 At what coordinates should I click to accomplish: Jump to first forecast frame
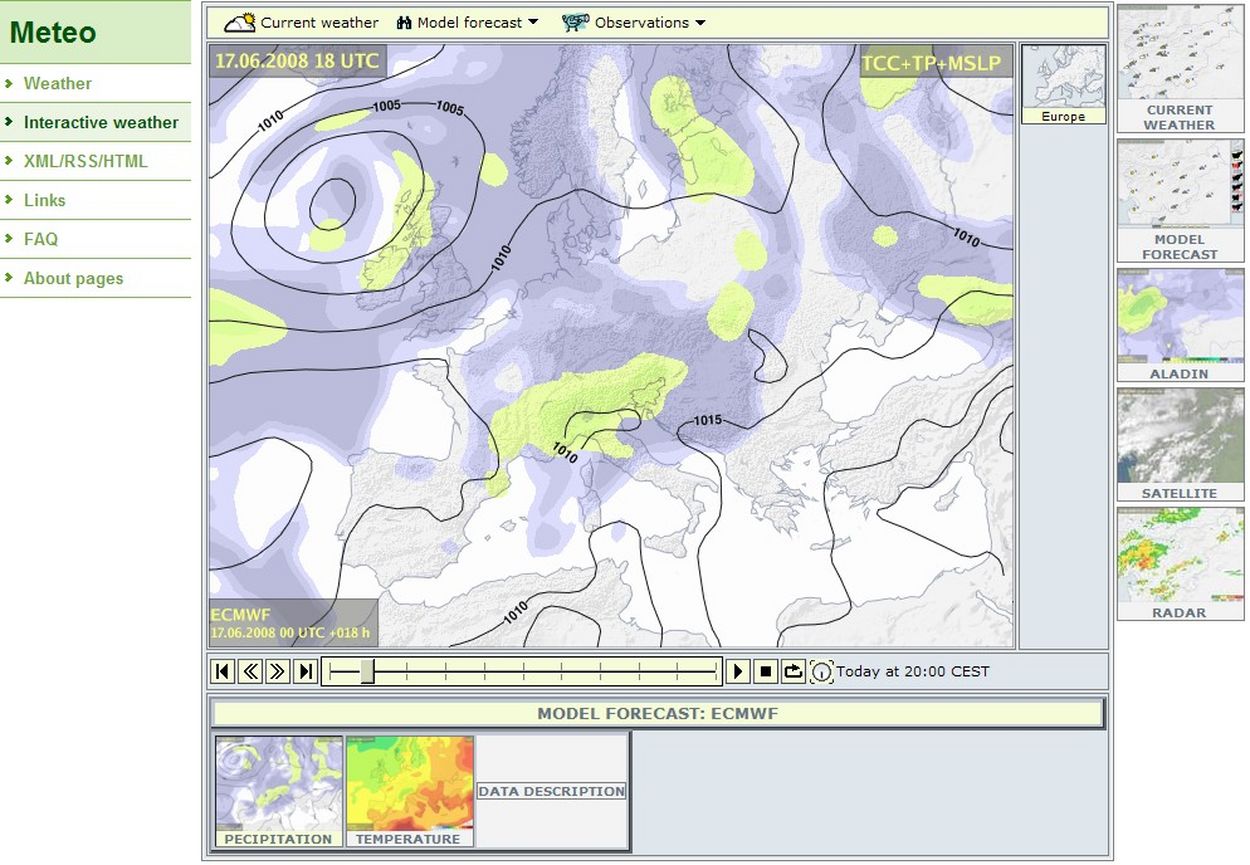tap(224, 671)
